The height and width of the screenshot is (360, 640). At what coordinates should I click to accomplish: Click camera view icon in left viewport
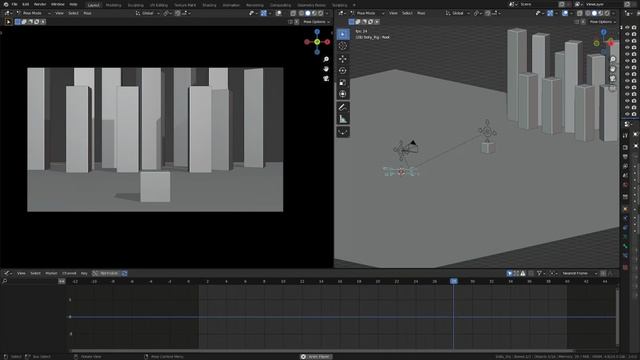tap(326, 78)
